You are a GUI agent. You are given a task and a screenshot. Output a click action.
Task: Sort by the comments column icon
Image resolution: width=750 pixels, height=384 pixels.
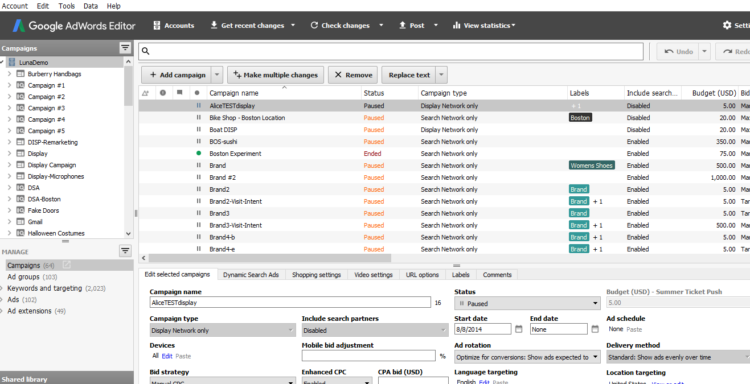click(x=179, y=93)
